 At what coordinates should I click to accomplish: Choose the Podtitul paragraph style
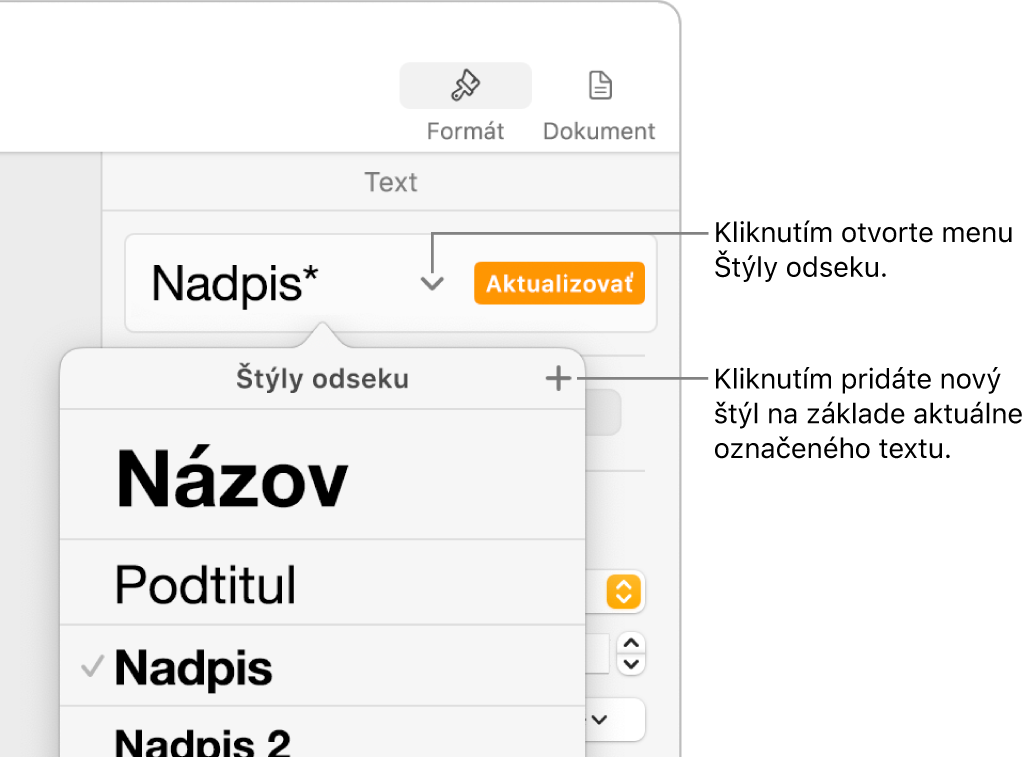pyautogui.click(x=322, y=582)
